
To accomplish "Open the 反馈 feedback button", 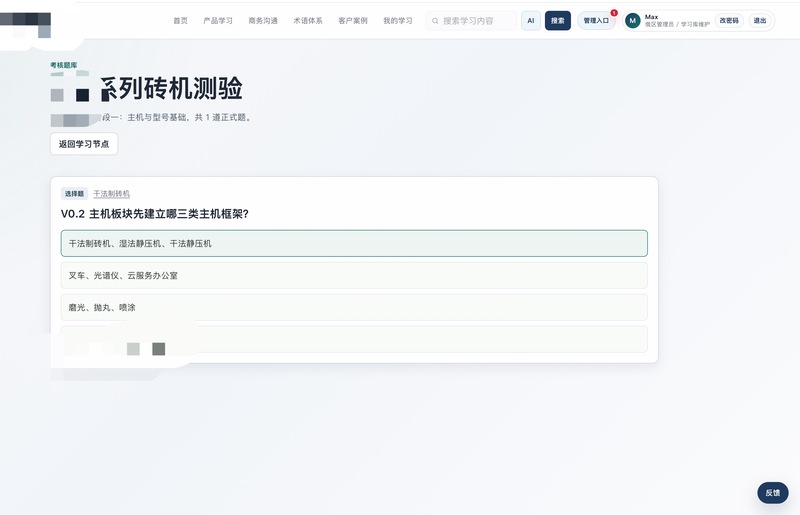I will (x=772, y=493).
